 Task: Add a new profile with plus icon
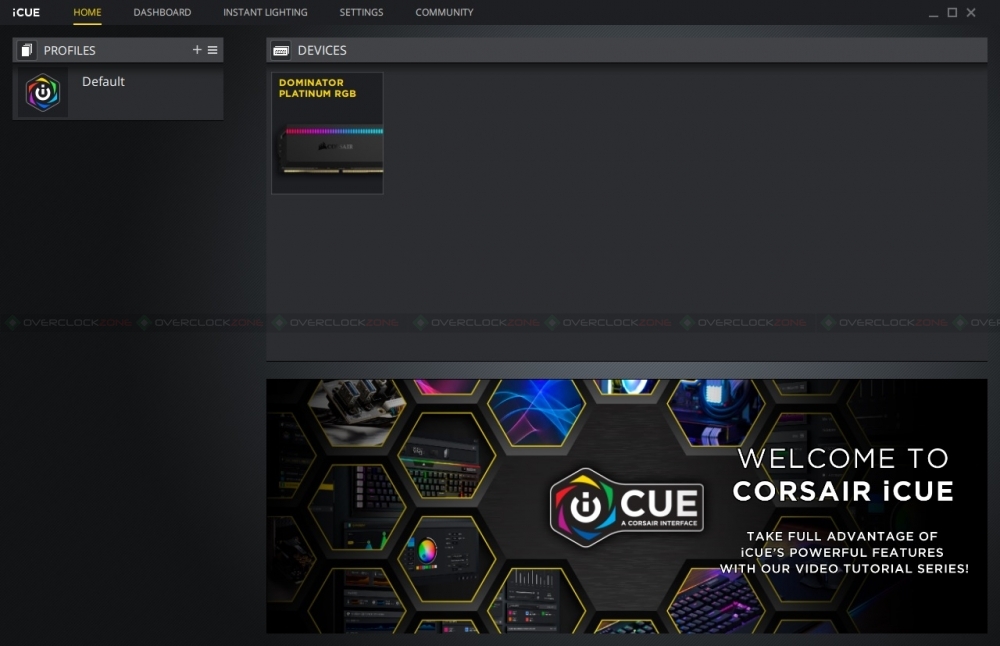click(197, 50)
